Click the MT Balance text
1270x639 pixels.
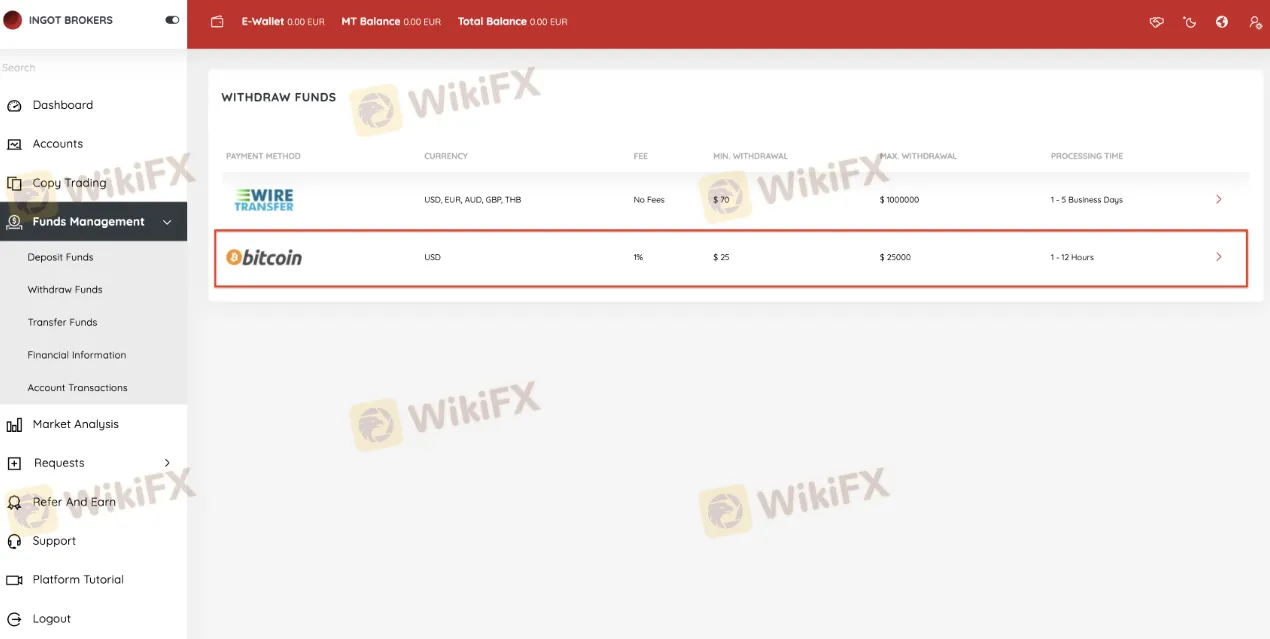391,22
